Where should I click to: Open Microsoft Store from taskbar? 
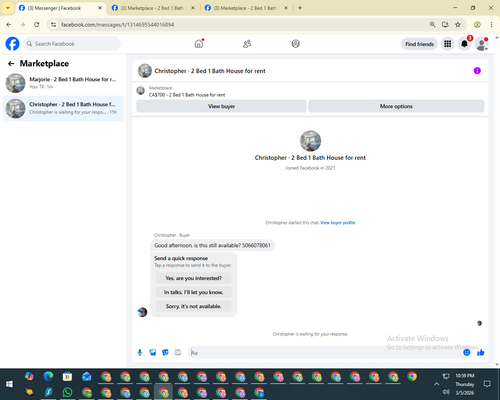coord(67,376)
